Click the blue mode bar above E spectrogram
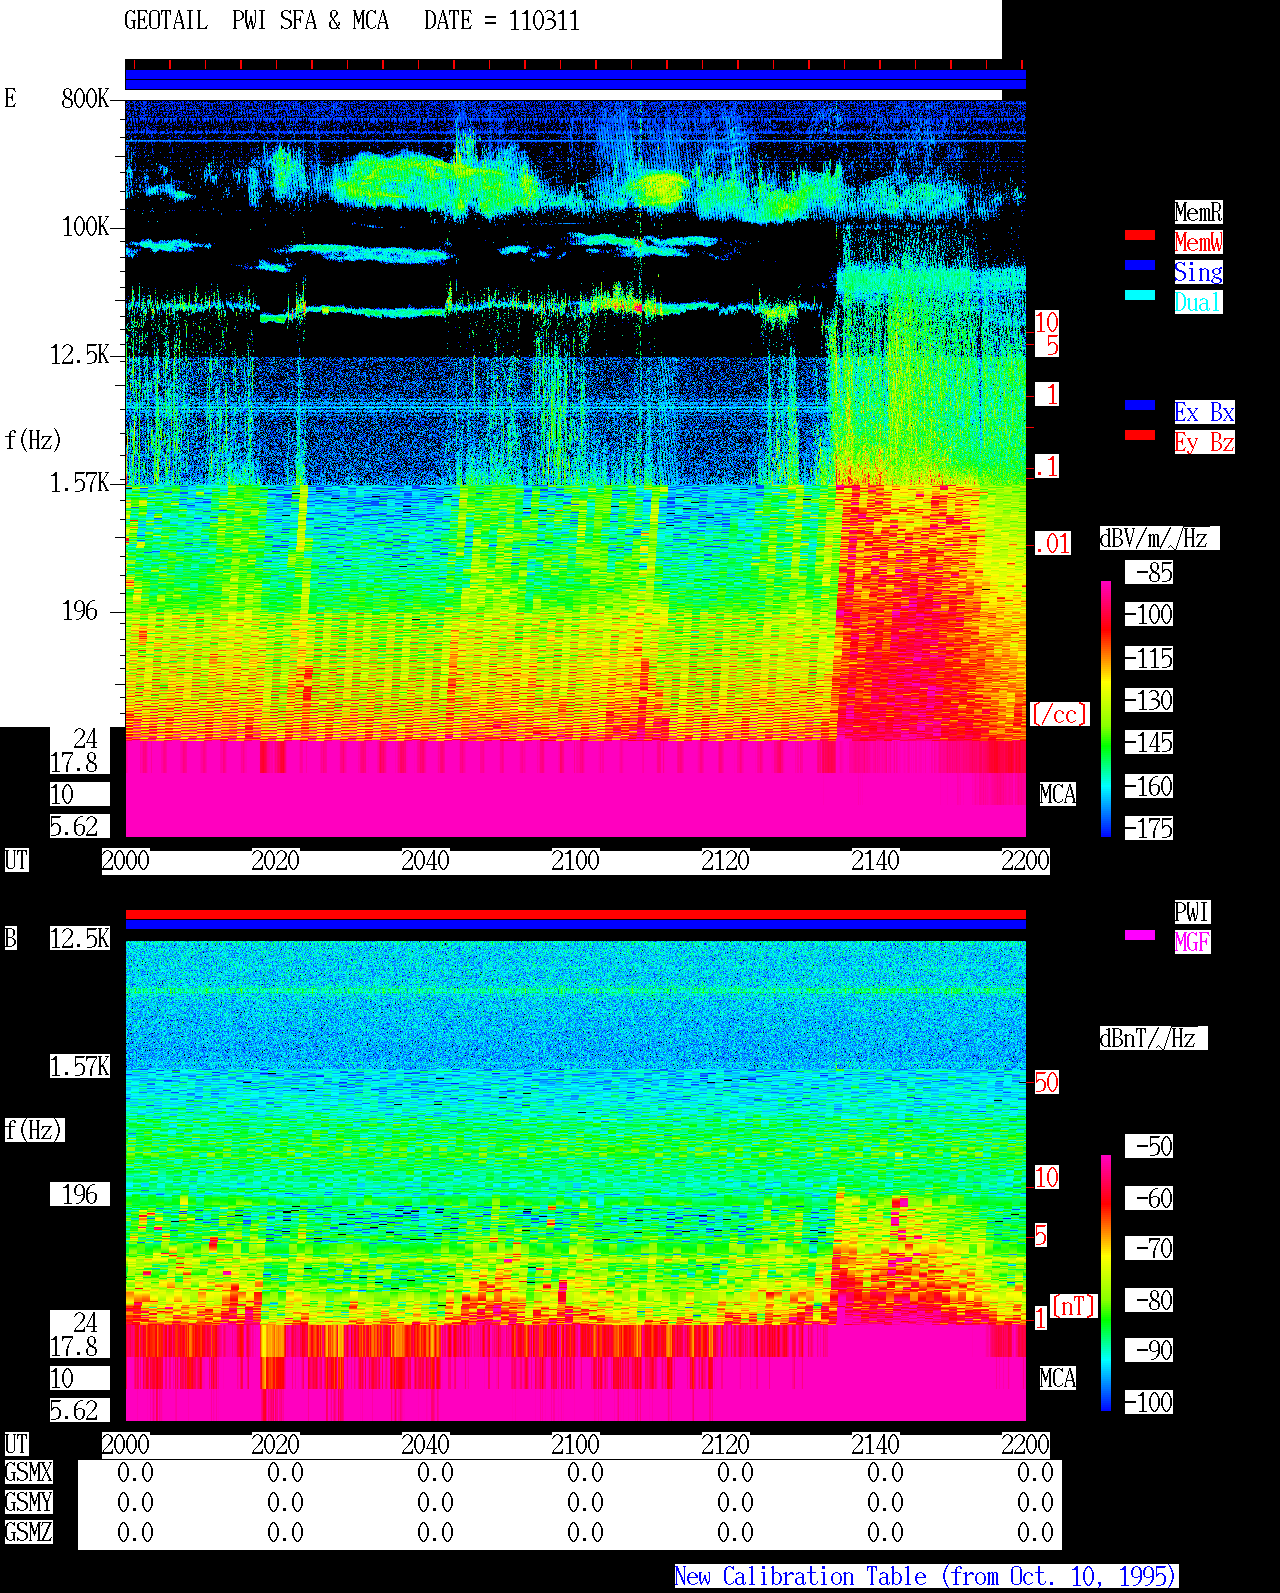Image resolution: width=1280 pixels, height=1593 pixels. (575, 80)
